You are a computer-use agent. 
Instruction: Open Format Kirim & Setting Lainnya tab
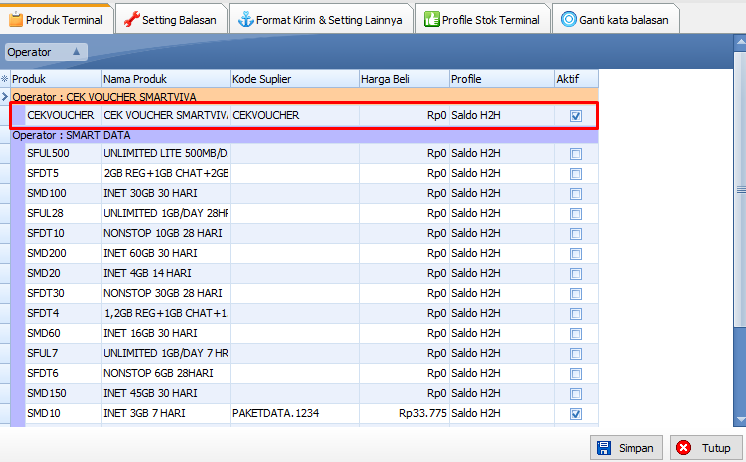pos(321,20)
